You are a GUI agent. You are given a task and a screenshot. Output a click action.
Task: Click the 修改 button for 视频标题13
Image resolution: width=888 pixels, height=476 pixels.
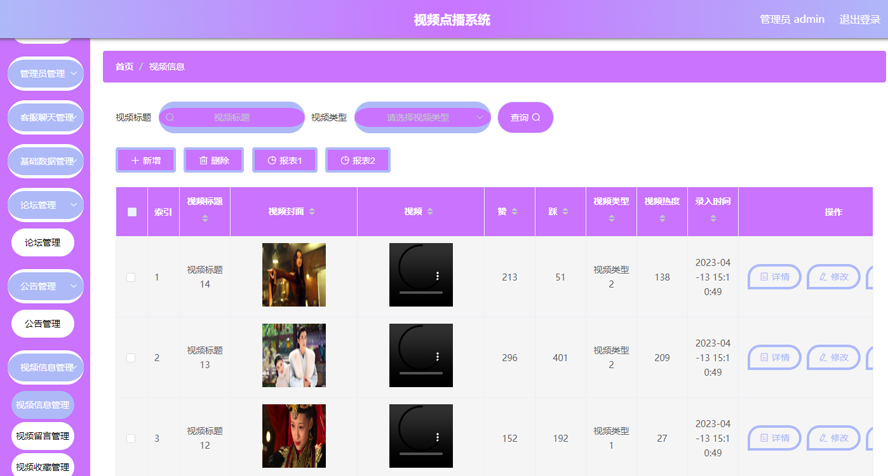pos(834,357)
